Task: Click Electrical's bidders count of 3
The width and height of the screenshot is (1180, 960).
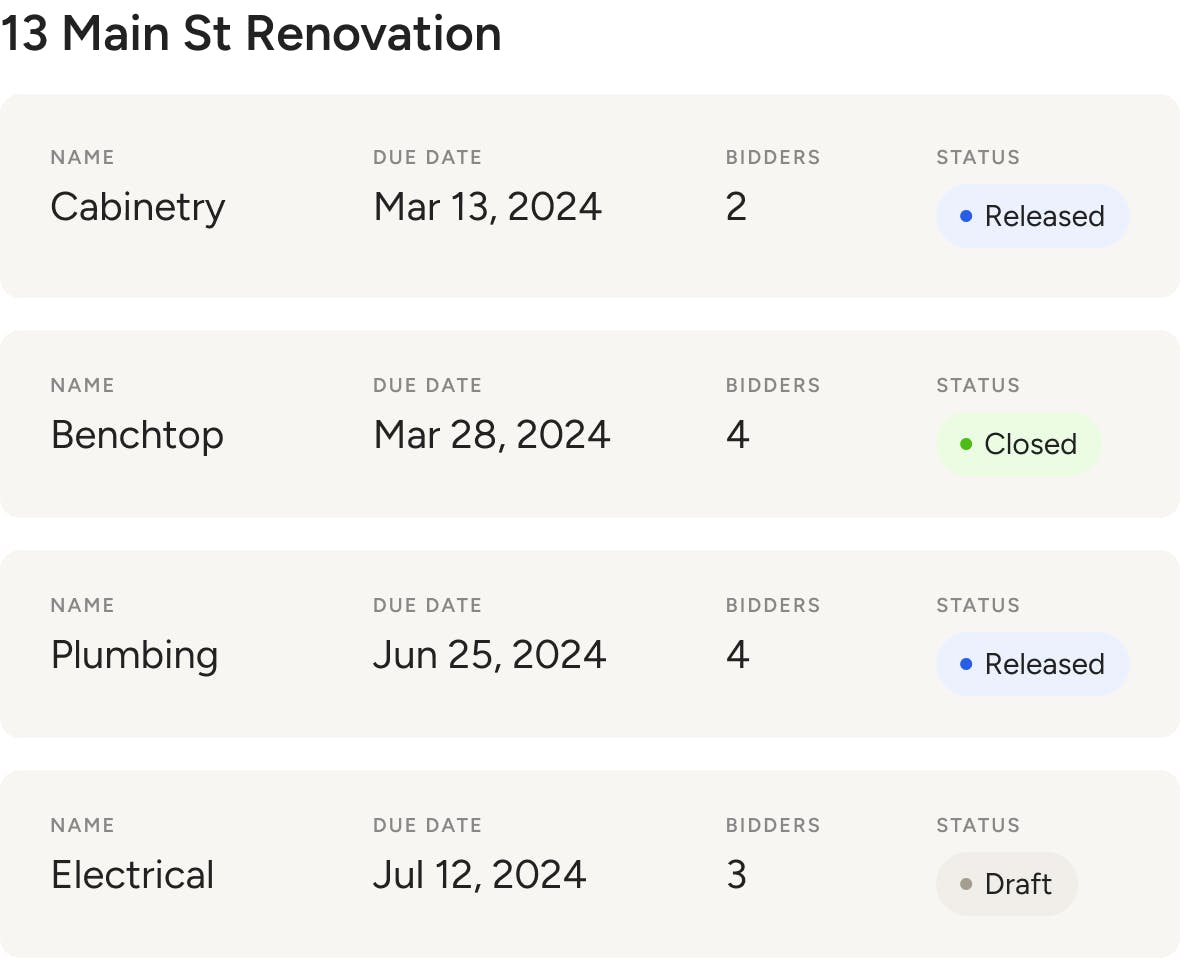Action: 736,875
